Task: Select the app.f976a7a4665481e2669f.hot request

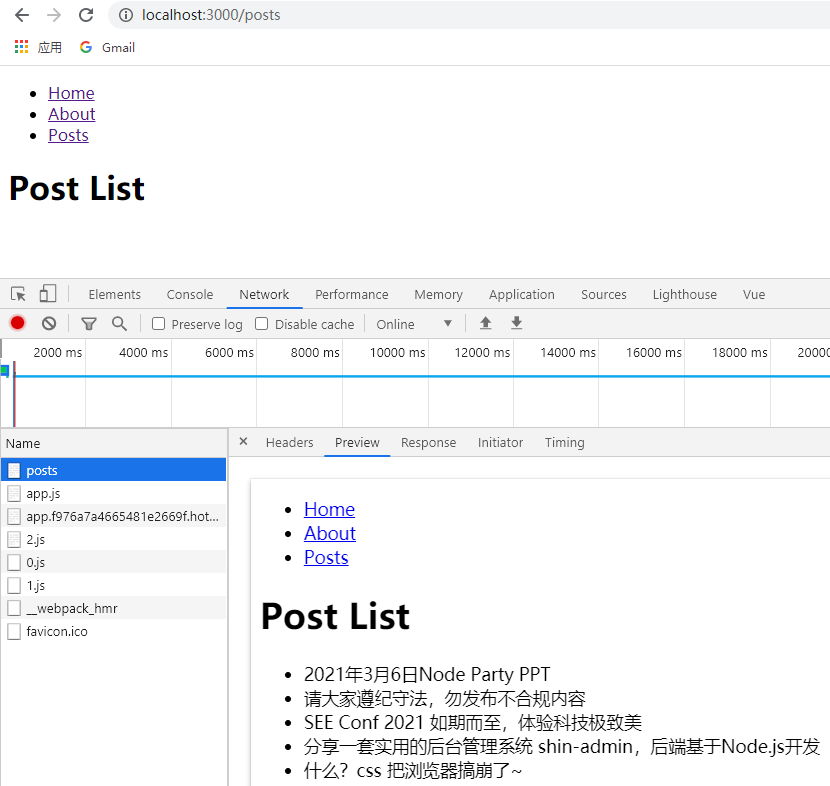Action: tap(114, 516)
